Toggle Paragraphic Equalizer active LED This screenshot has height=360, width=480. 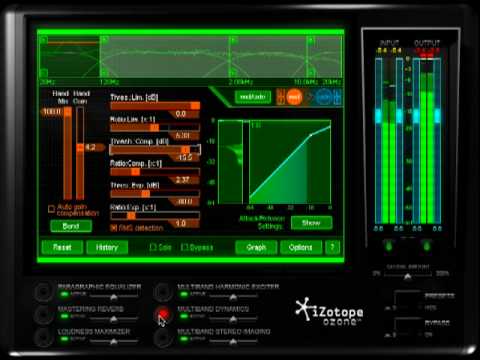(64, 294)
